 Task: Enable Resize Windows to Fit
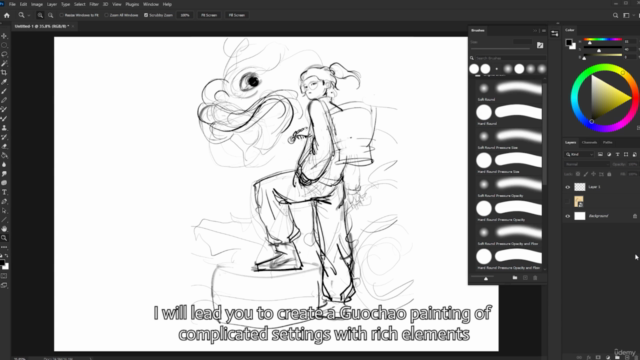pyautogui.click(x=61, y=15)
